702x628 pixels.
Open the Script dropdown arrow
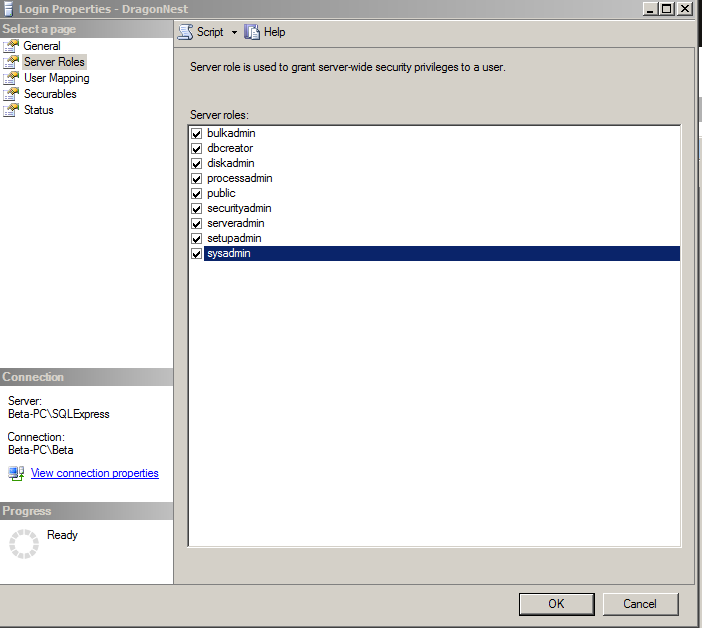234,32
